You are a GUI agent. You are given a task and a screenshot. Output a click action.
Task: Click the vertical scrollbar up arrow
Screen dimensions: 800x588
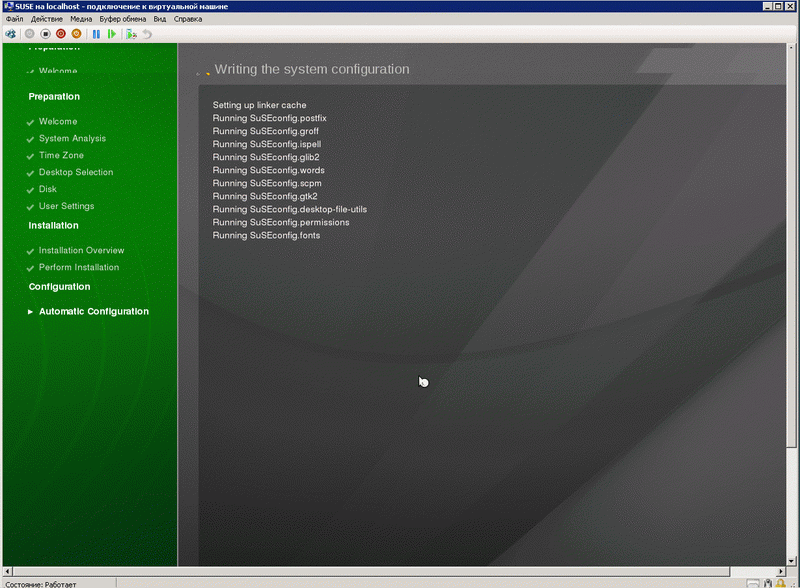point(791,47)
